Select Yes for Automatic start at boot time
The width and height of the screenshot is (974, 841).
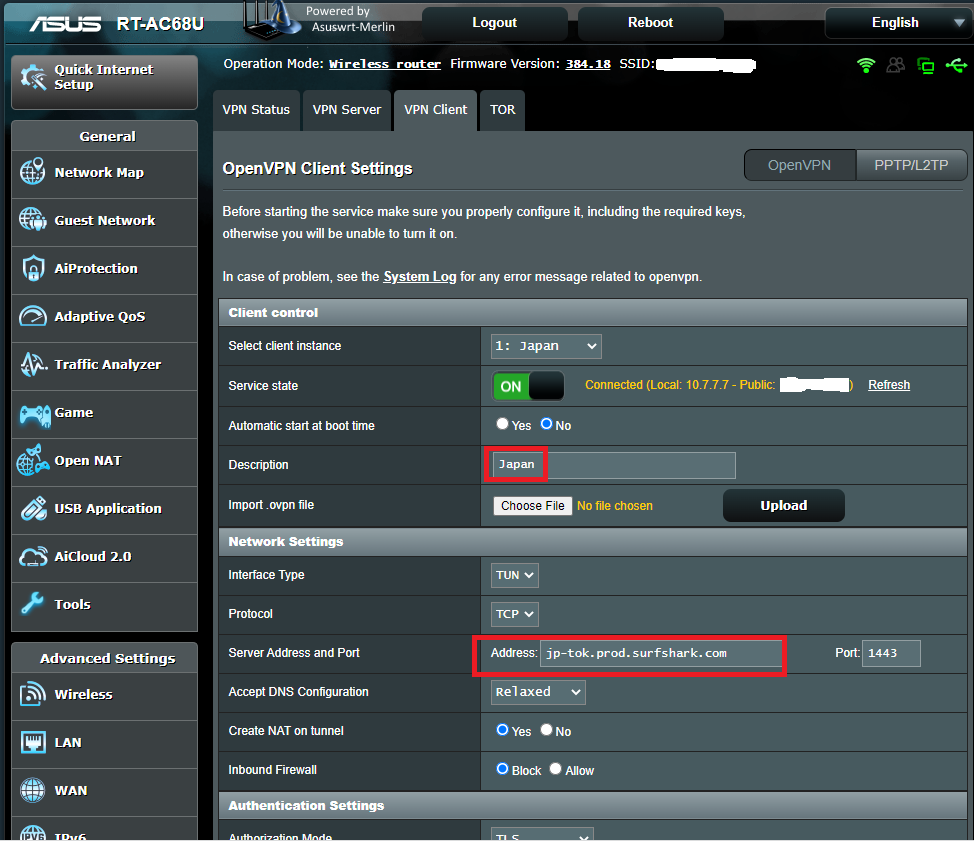click(x=503, y=424)
